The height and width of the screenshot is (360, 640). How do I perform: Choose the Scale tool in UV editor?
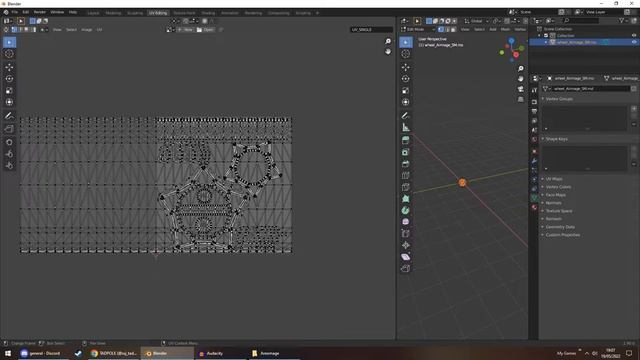pos(9,91)
